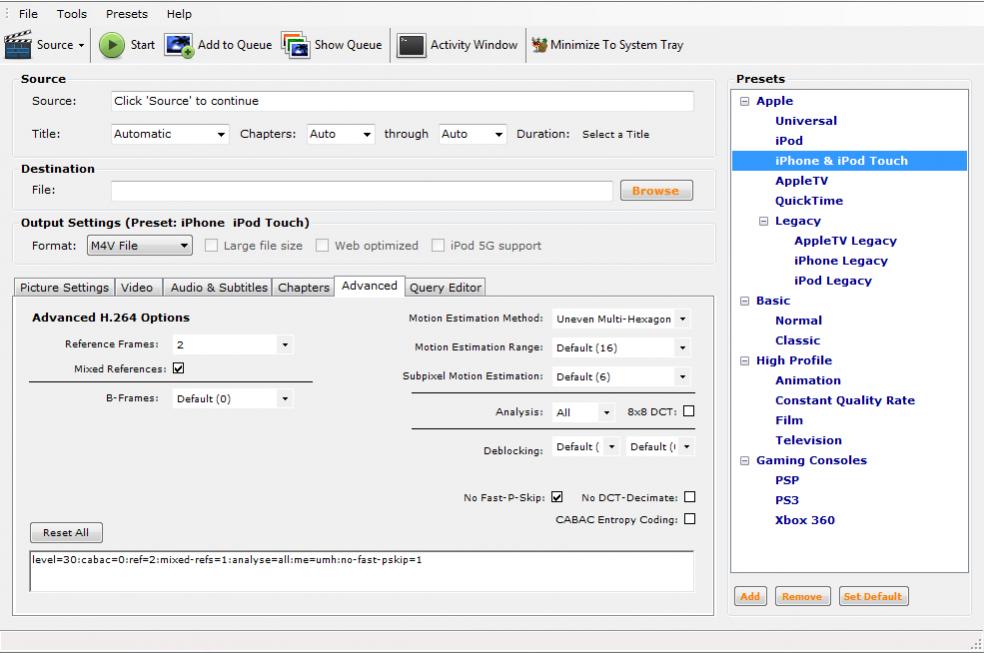Click Minimize To System Tray icon
This screenshot has height=653, width=984.
(539, 45)
